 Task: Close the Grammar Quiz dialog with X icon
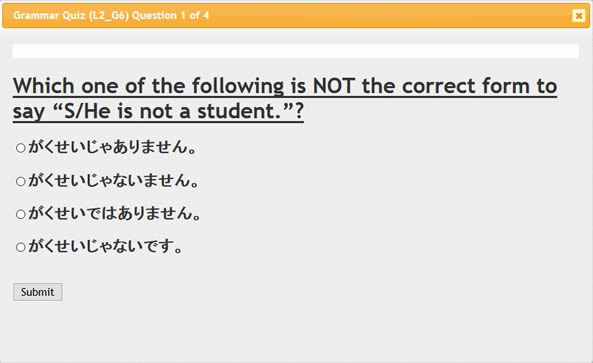(x=578, y=16)
